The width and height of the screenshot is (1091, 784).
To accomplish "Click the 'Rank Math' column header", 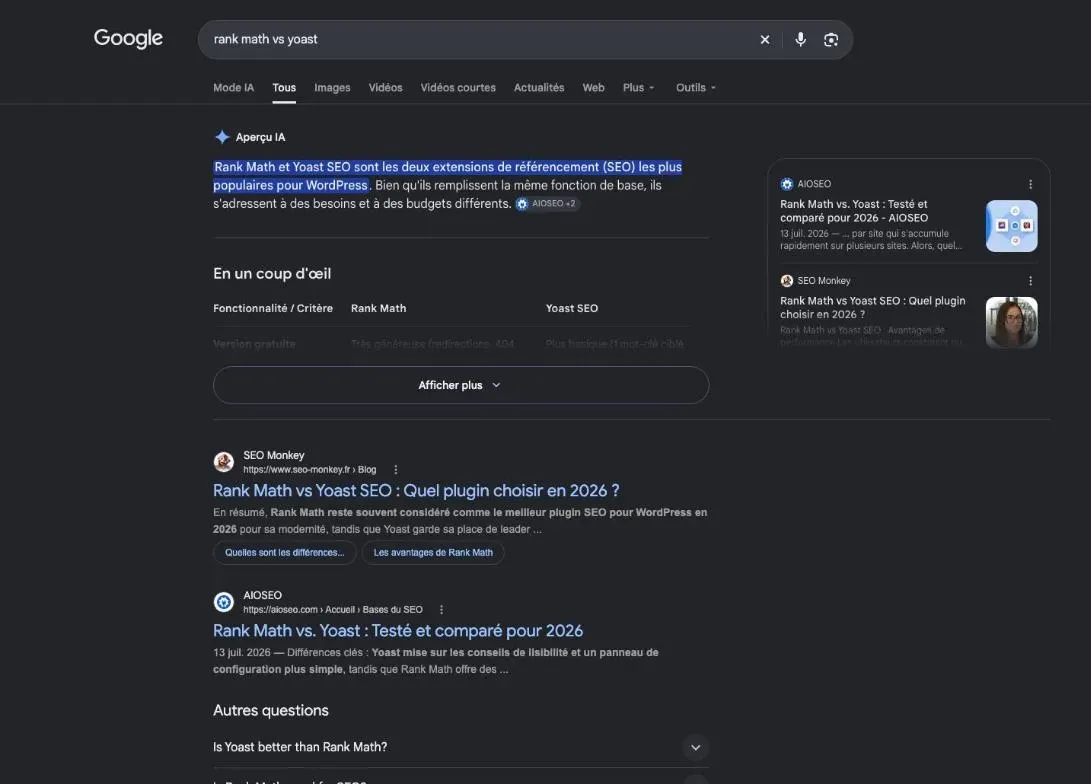I will coord(379,308).
